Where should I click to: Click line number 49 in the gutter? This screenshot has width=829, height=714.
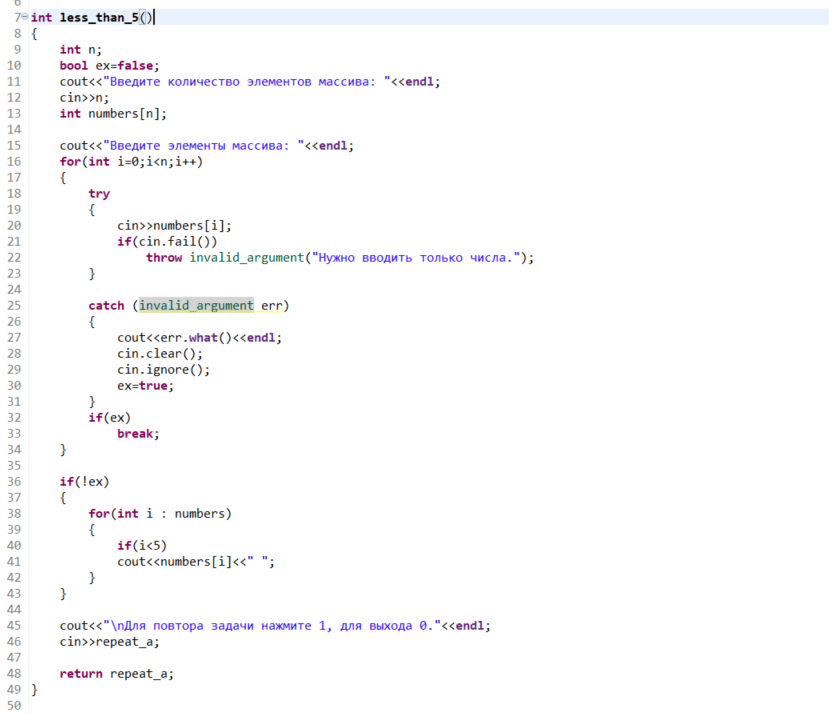click(x=14, y=690)
